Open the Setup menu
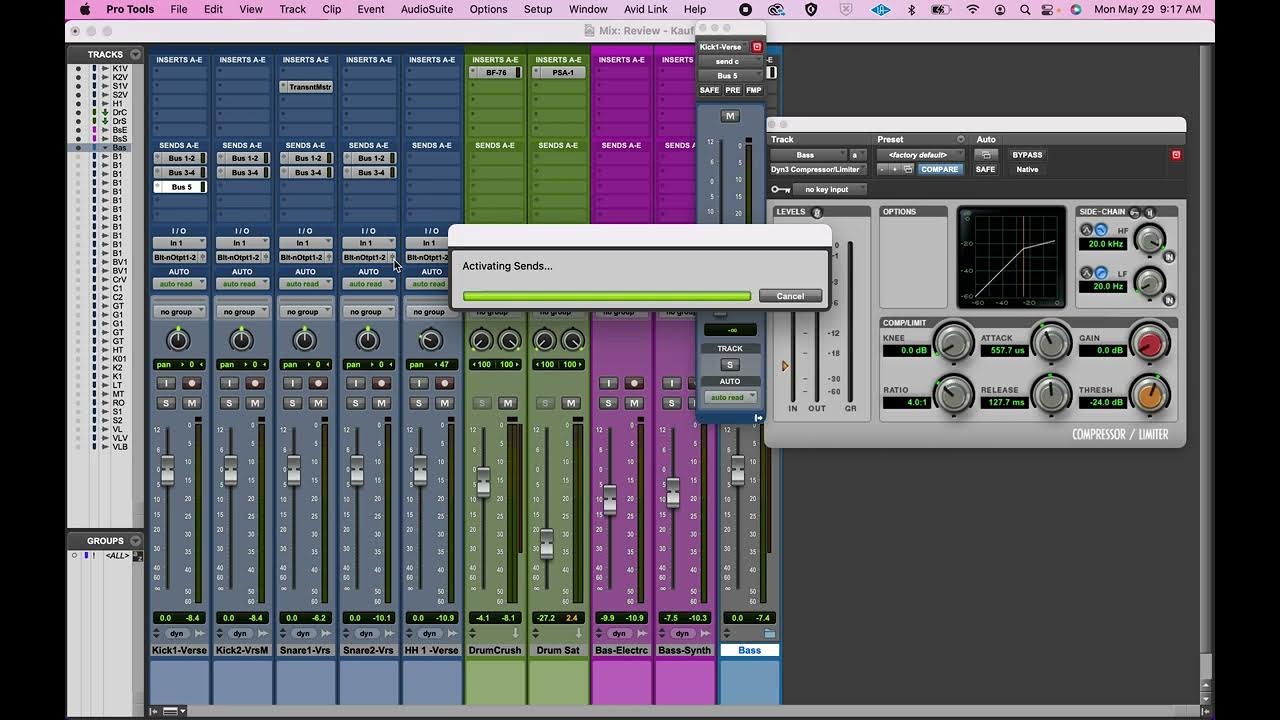The width and height of the screenshot is (1280, 720). (538, 9)
